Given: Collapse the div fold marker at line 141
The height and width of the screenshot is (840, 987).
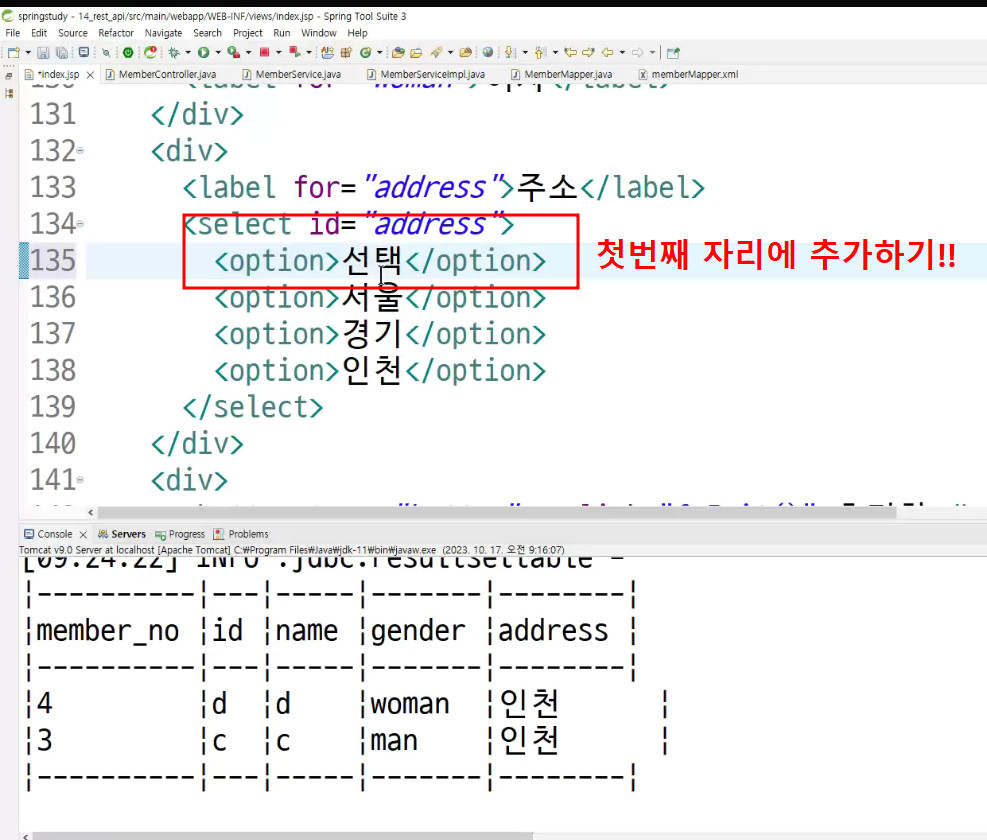Looking at the screenshot, I should [x=80, y=480].
